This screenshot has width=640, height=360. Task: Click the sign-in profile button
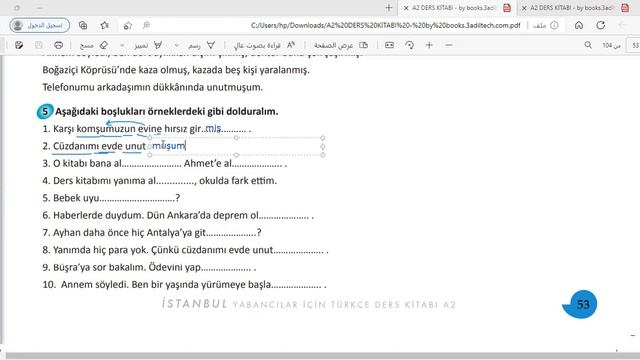tap(40, 25)
